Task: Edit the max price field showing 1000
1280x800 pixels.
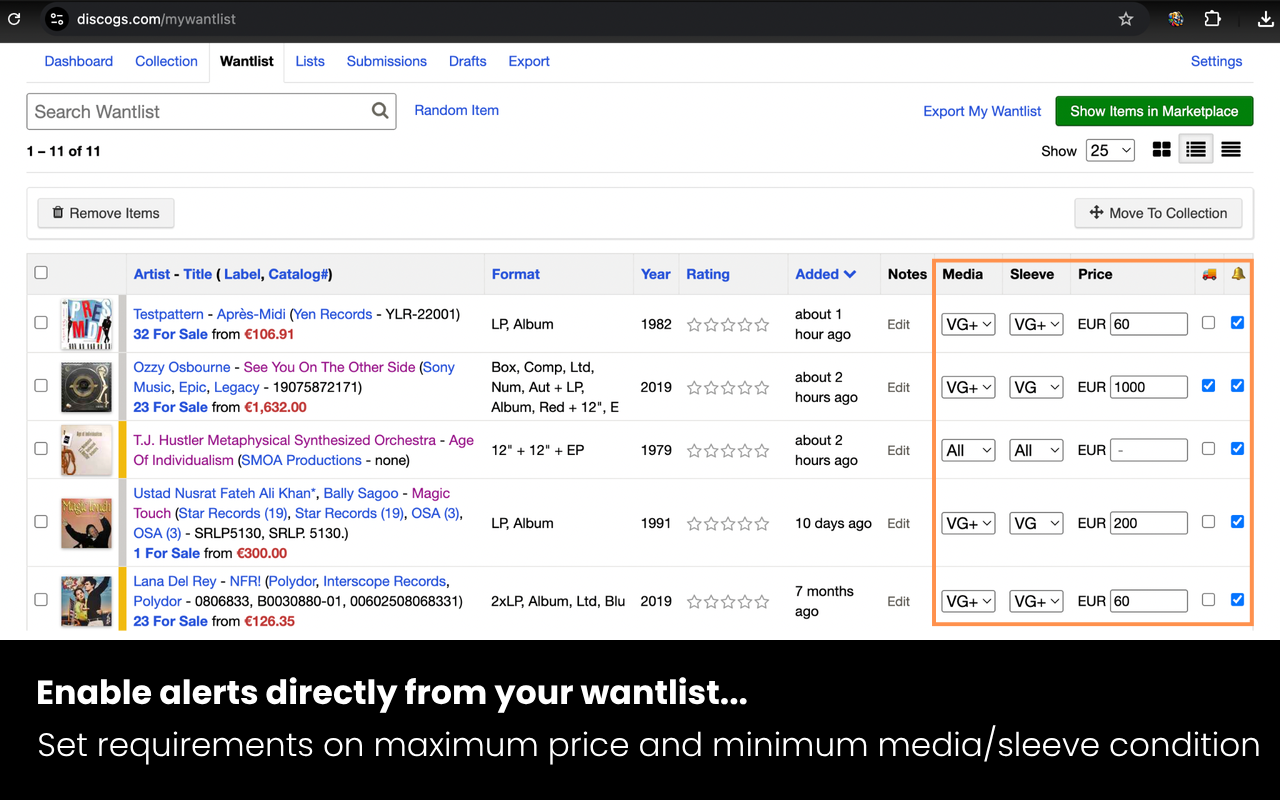Action: pos(1149,387)
